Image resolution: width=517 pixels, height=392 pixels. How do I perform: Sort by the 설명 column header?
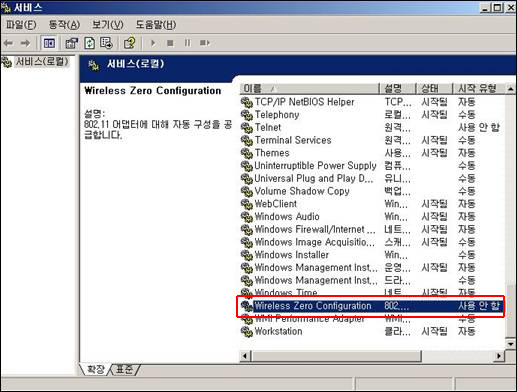(398, 89)
